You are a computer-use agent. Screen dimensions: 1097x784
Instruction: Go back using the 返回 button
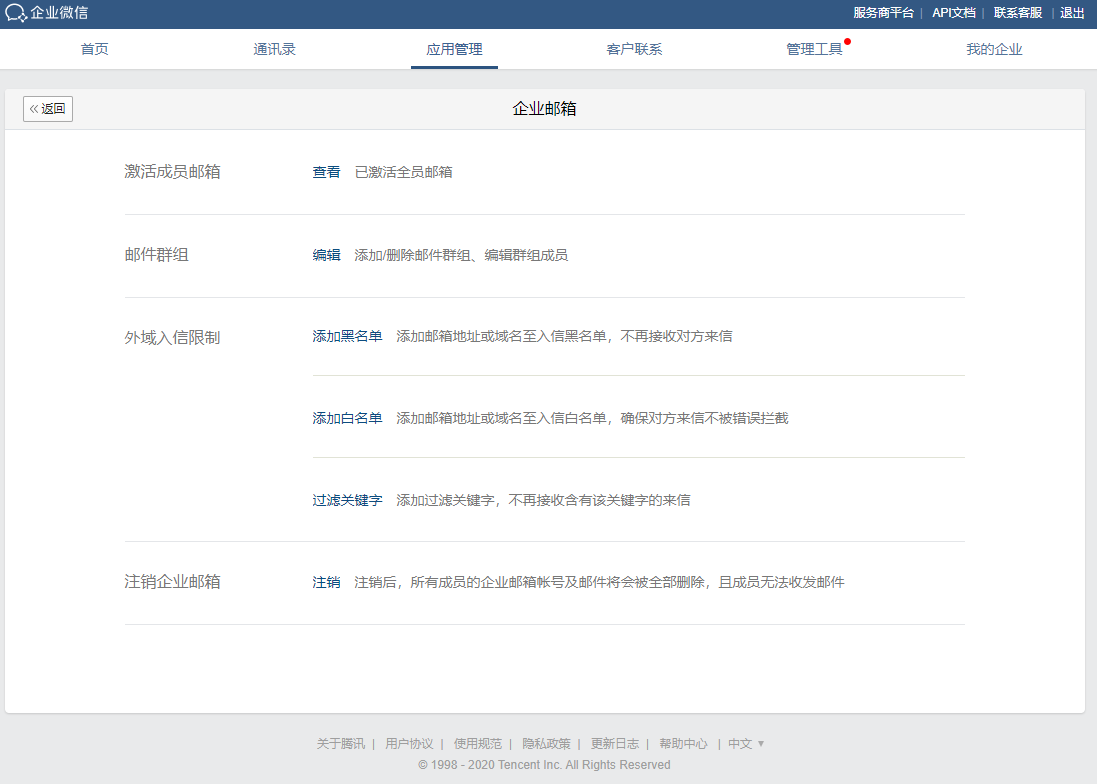tap(48, 109)
